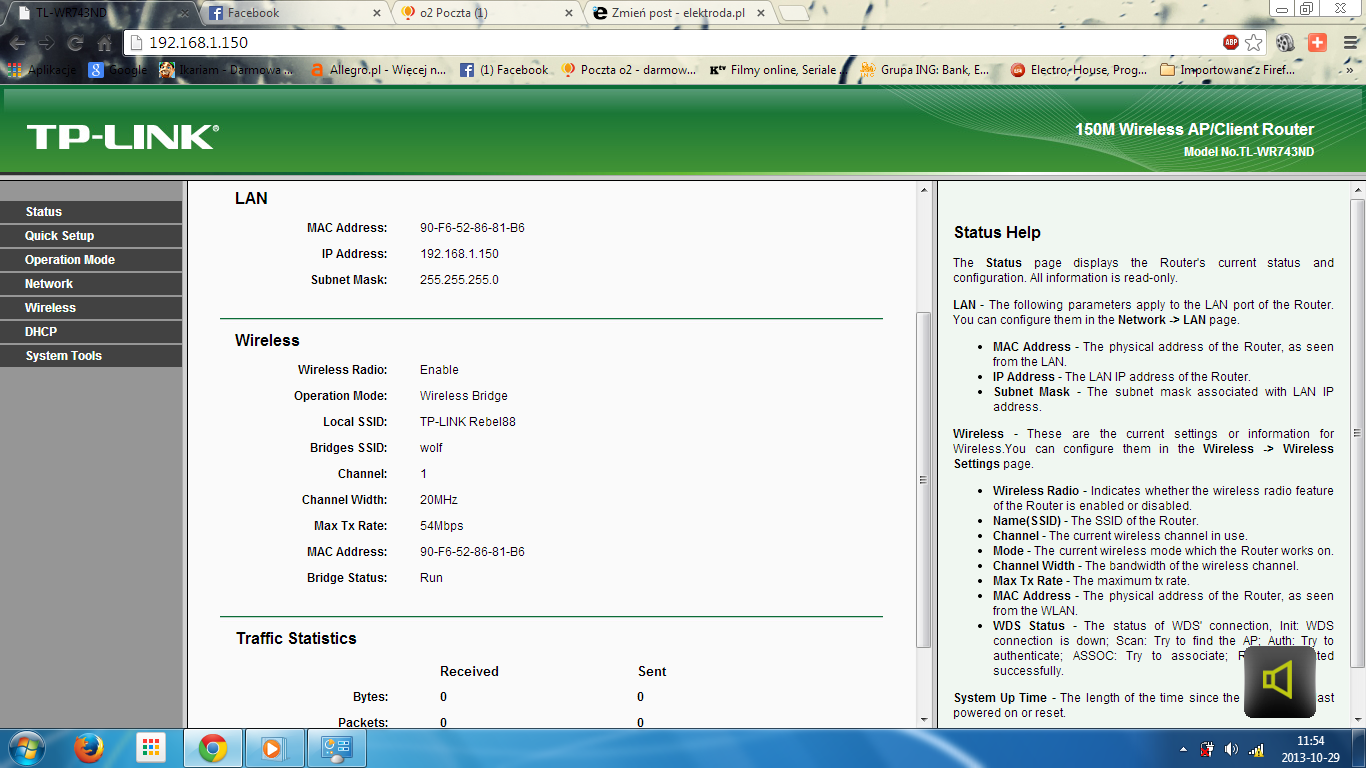Screen dimensions: 1366x768
Task: Select Operation Mode value Wireless Bridge
Action: tap(464, 396)
